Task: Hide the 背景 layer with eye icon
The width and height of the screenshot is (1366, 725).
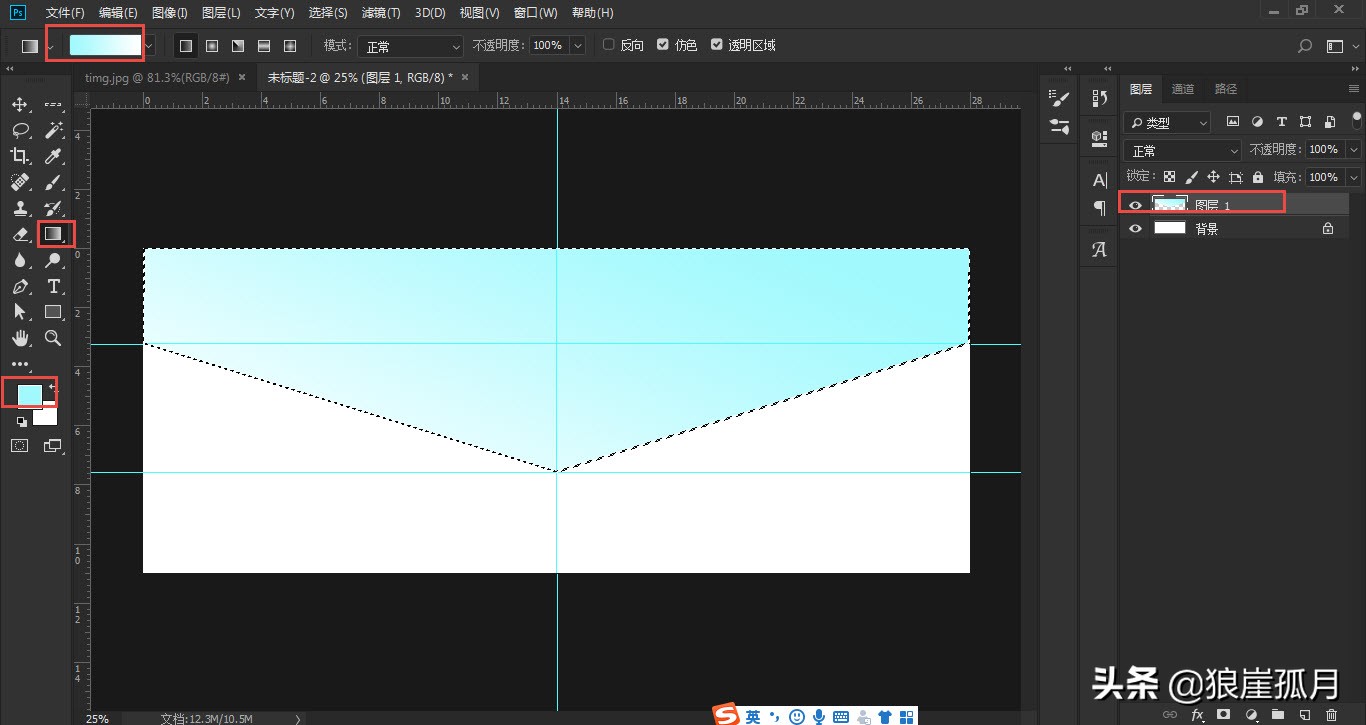Action: 1135,228
